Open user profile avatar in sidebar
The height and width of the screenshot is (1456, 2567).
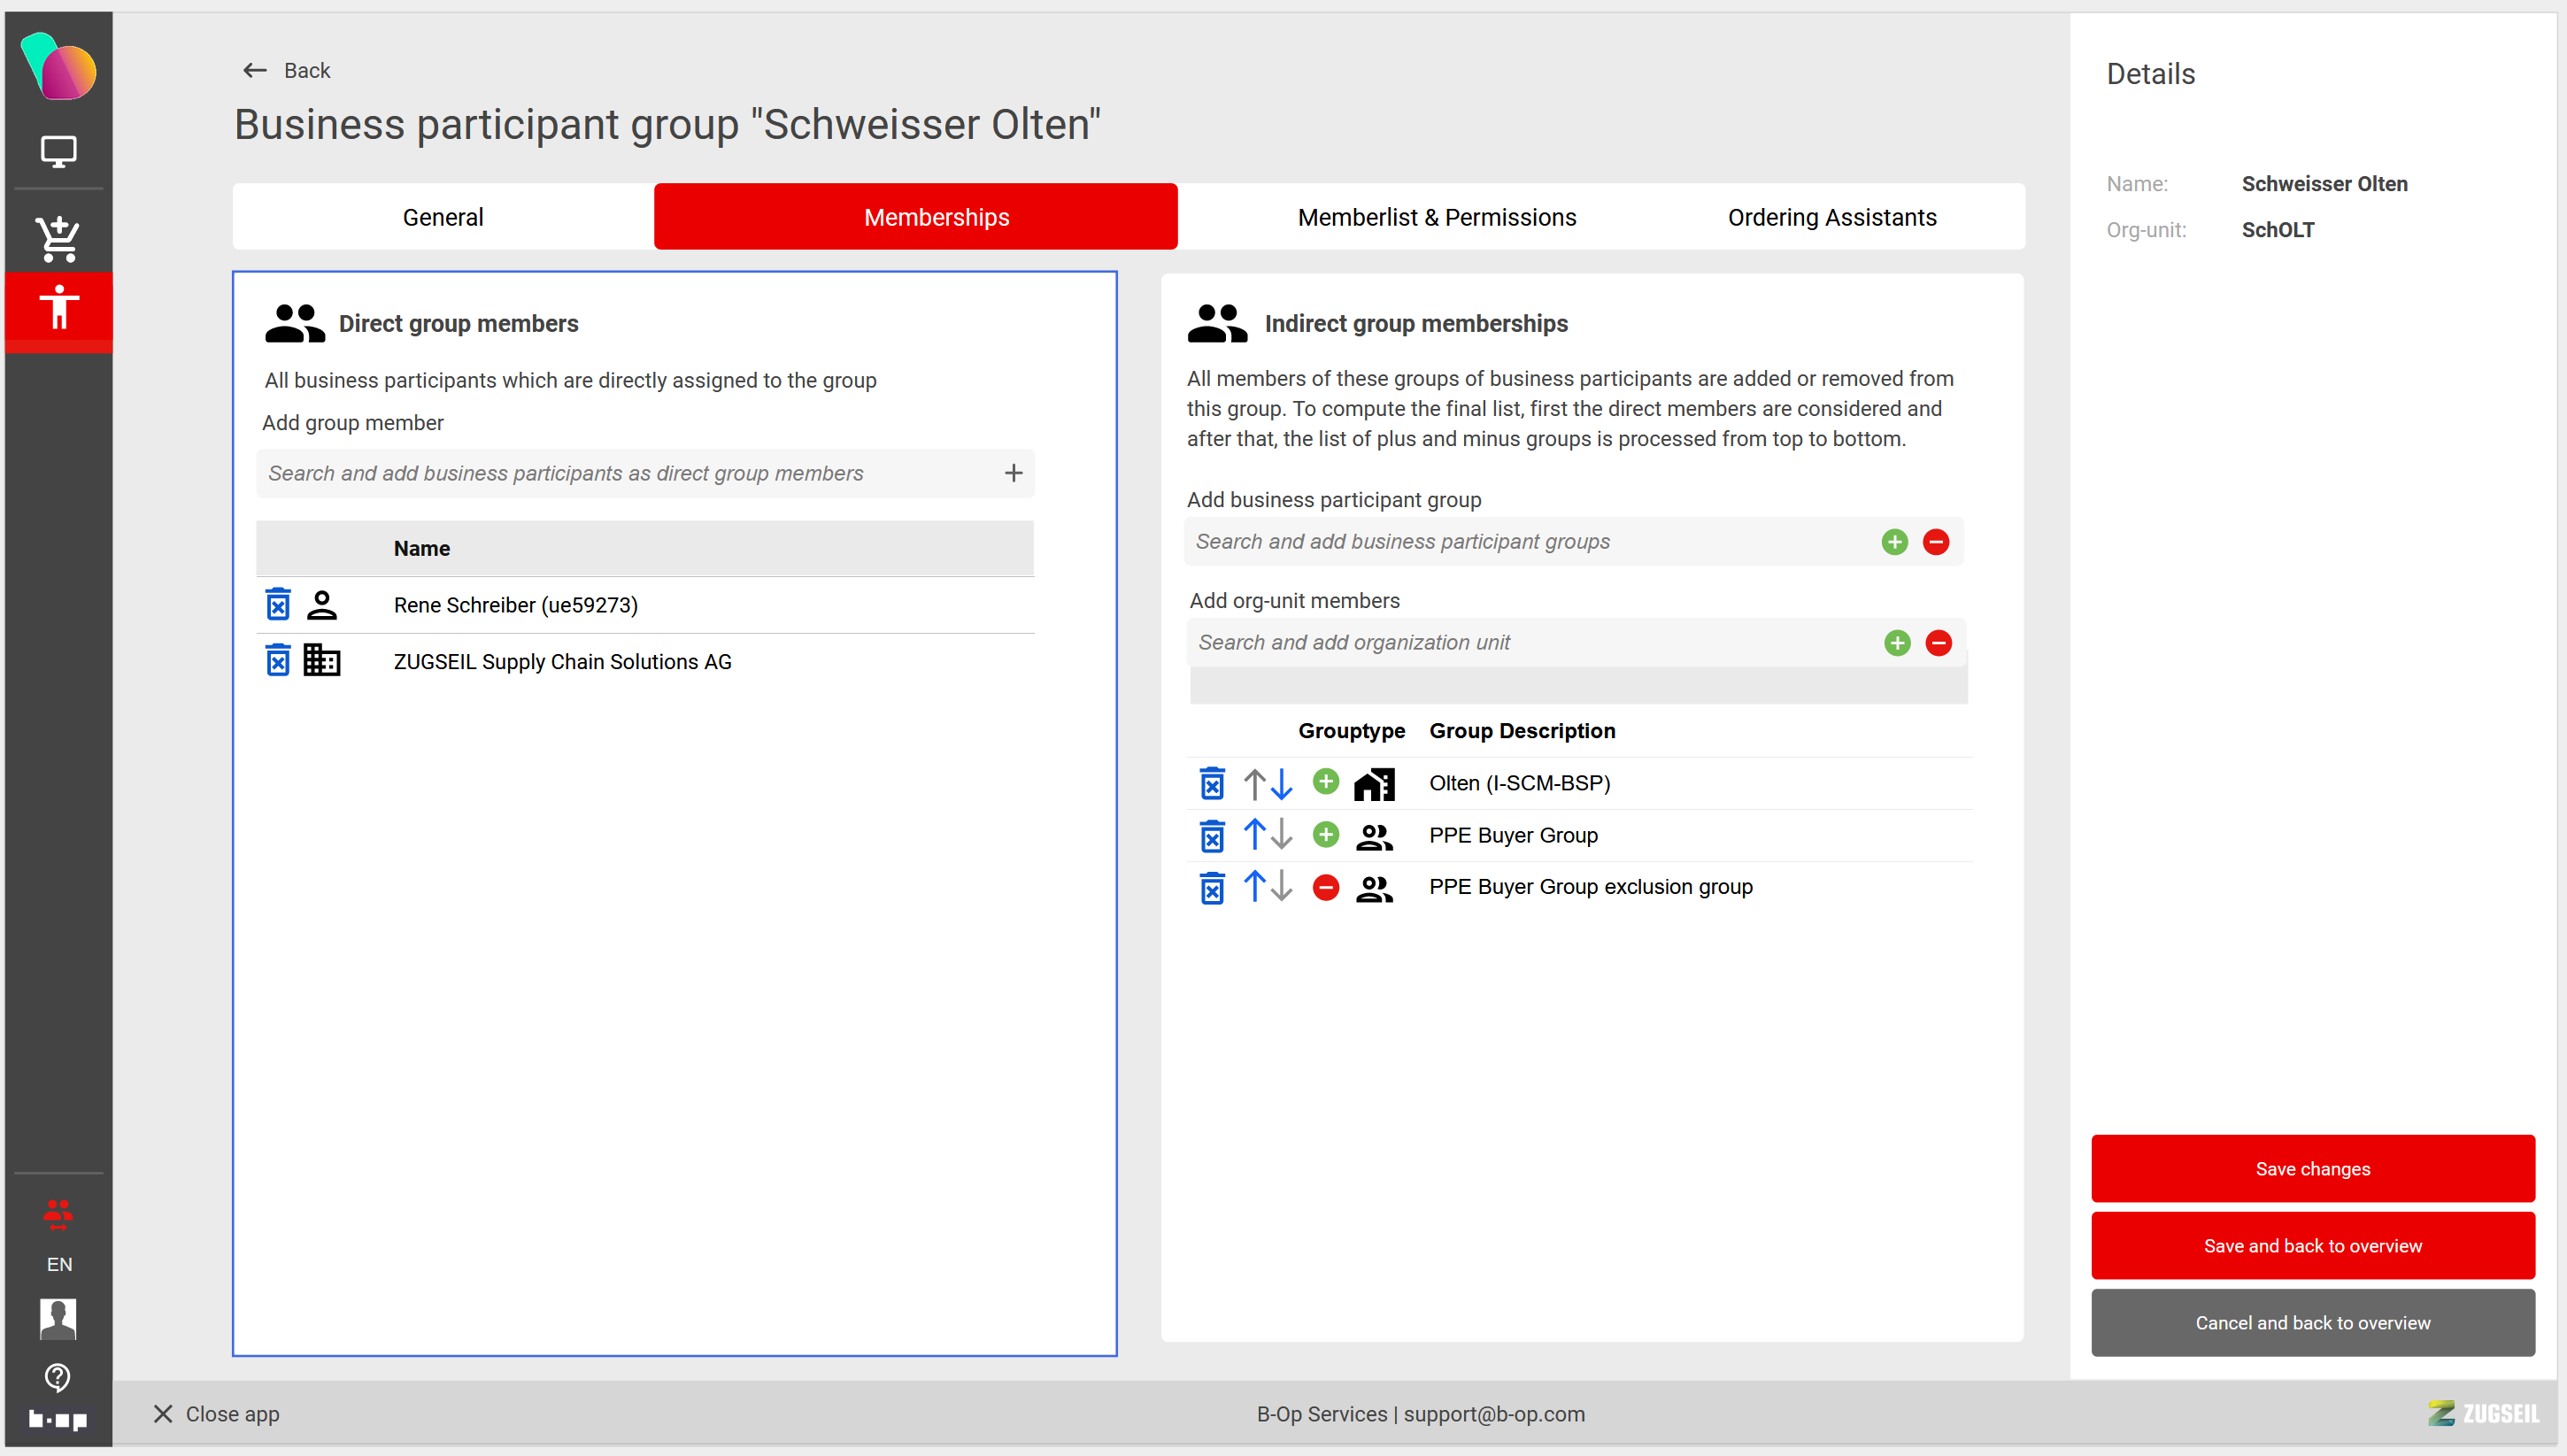coord(58,1318)
